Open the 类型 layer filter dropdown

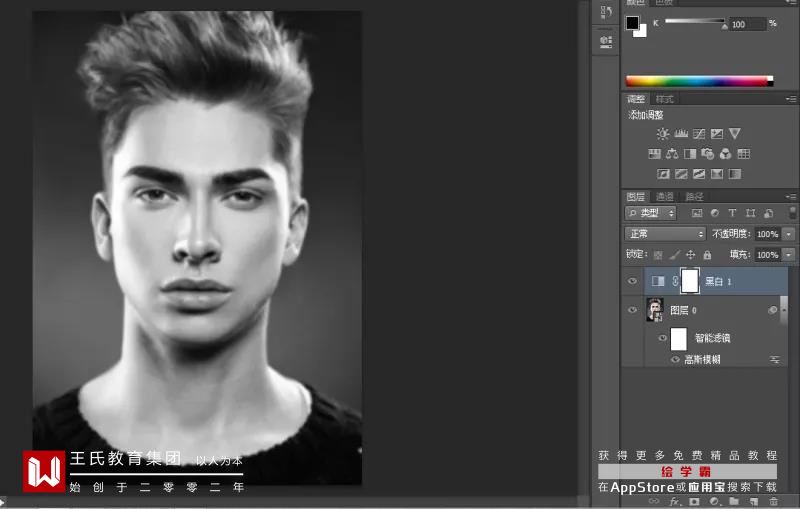[651, 213]
